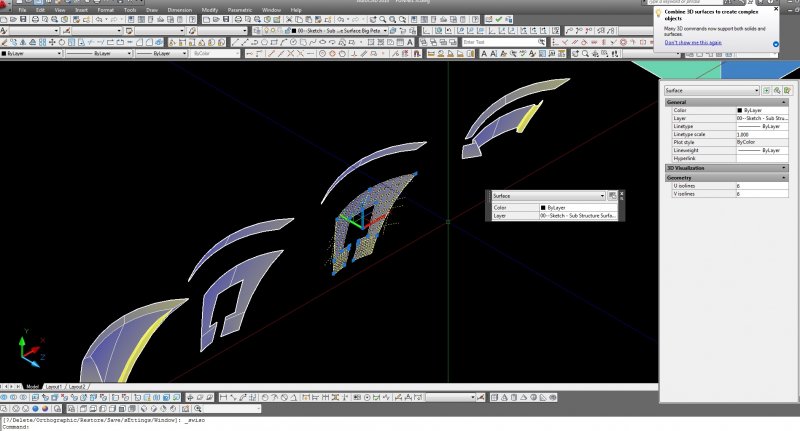The height and width of the screenshot is (431, 800).
Task: Open the Modify menu
Action: pos(210,10)
